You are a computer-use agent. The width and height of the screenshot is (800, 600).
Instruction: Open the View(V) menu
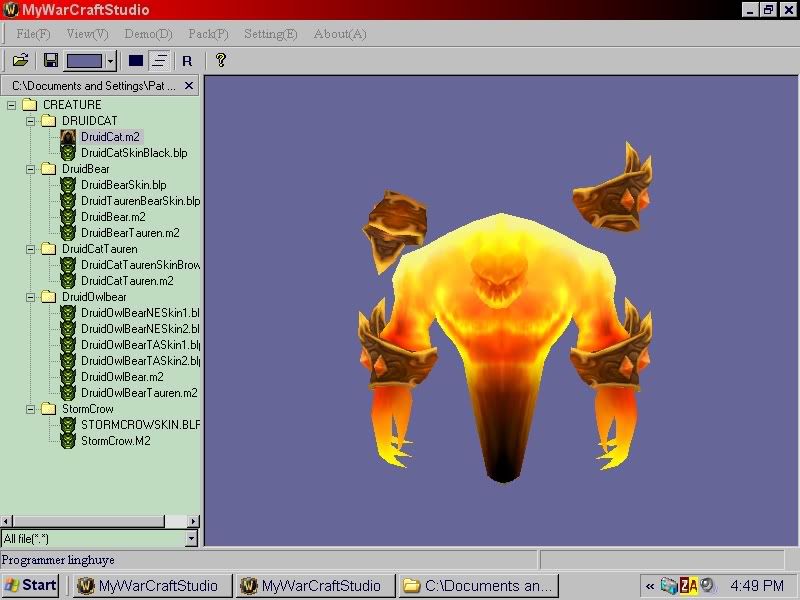[87, 34]
